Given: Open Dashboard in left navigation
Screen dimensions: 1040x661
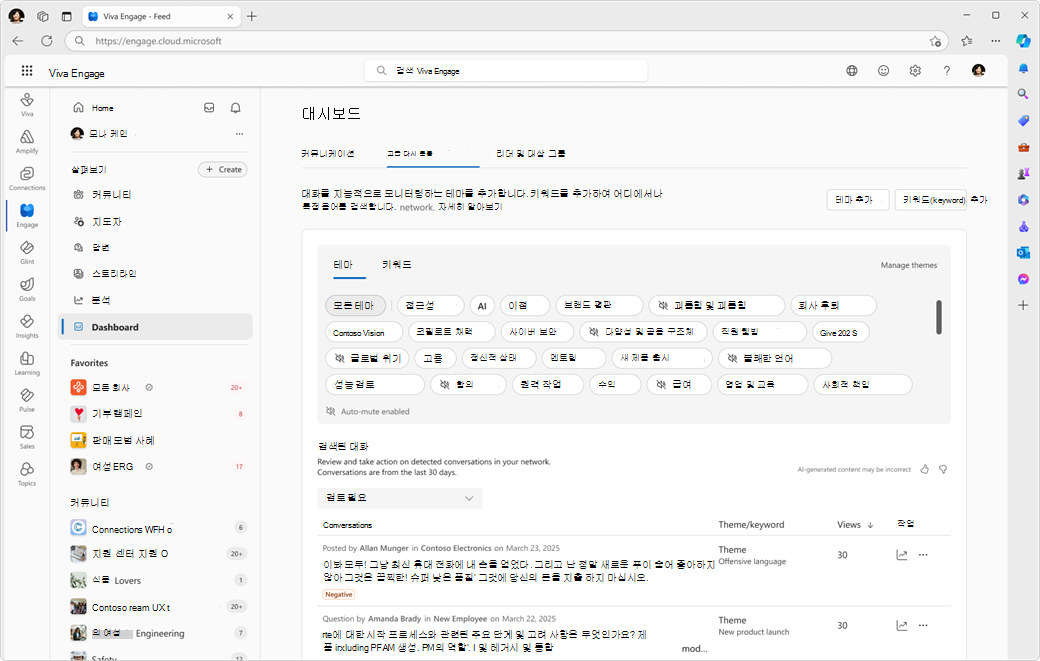Looking at the screenshot, I should (155, 327).
